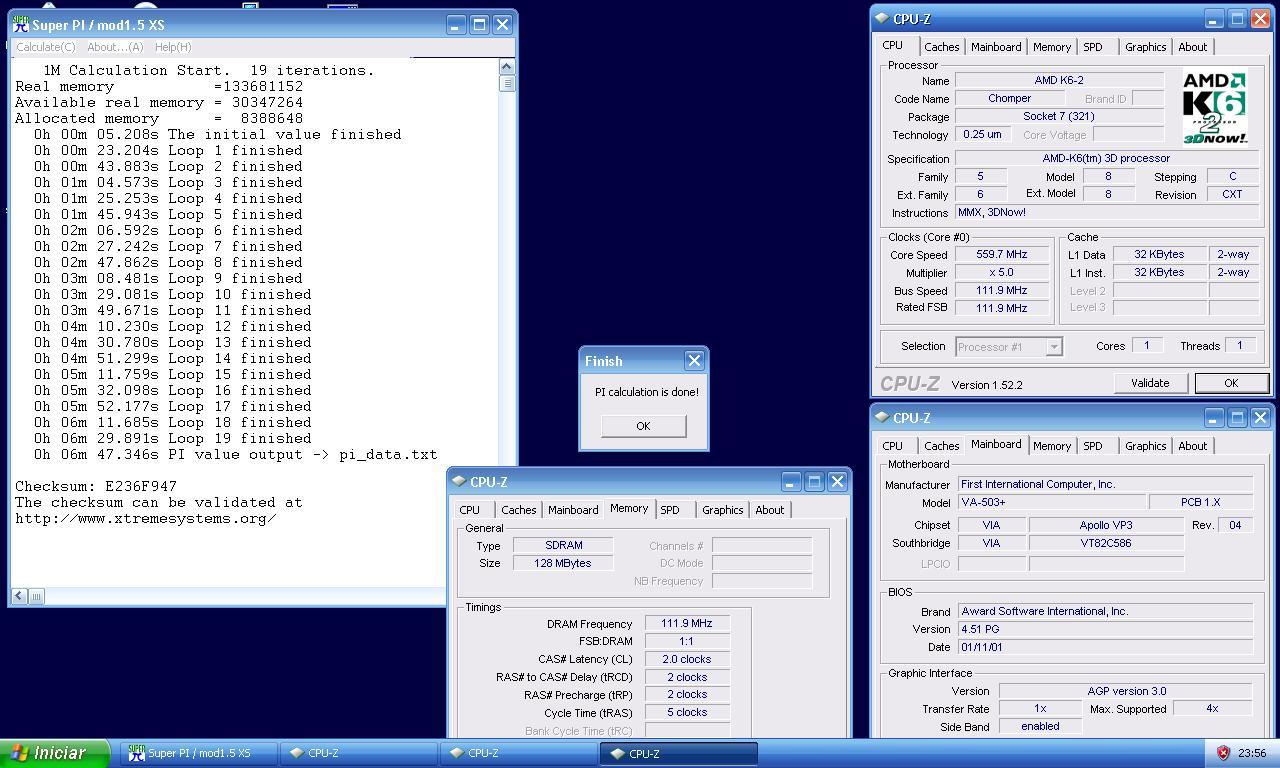Viewport: 1280px width, 768px height.
Task: Click the 23:56 system clock
Action: (x=1251, y=753)
